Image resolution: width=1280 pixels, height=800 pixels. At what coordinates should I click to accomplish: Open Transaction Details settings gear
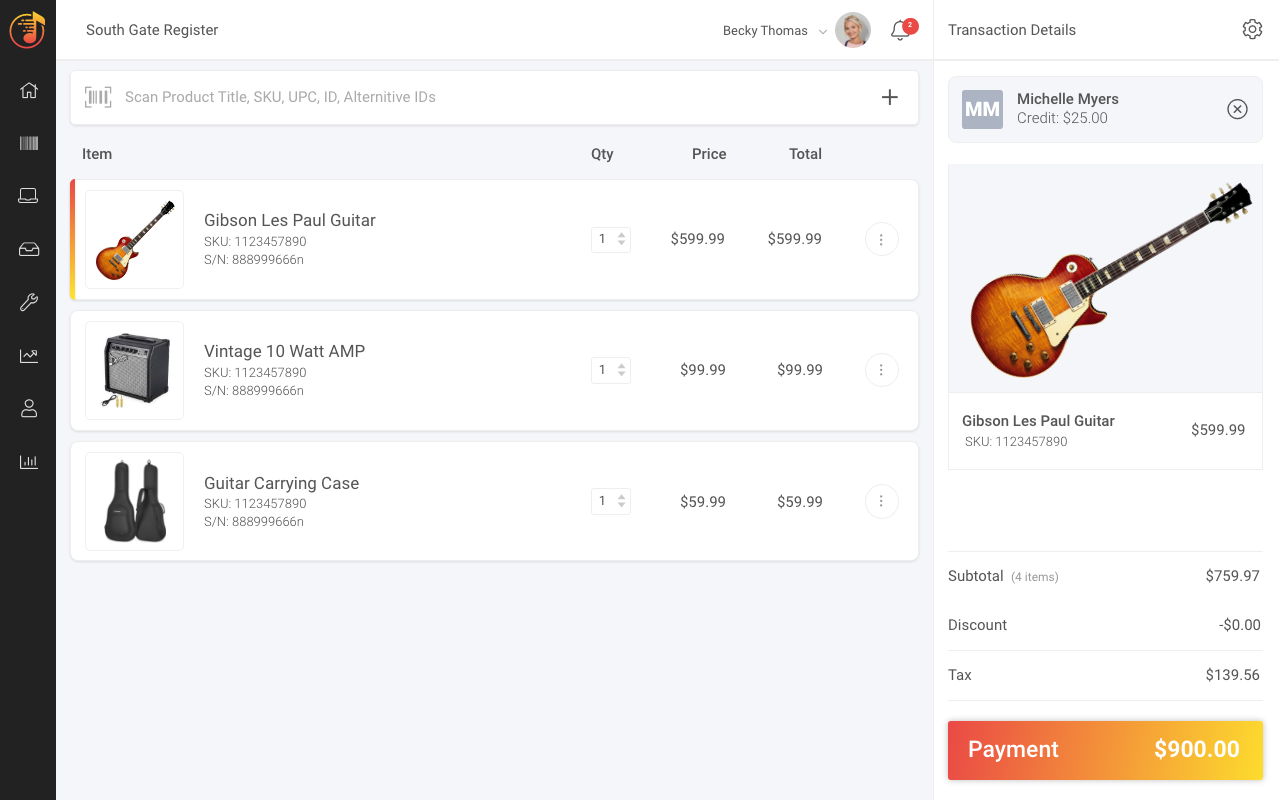tap(1252, 30)
